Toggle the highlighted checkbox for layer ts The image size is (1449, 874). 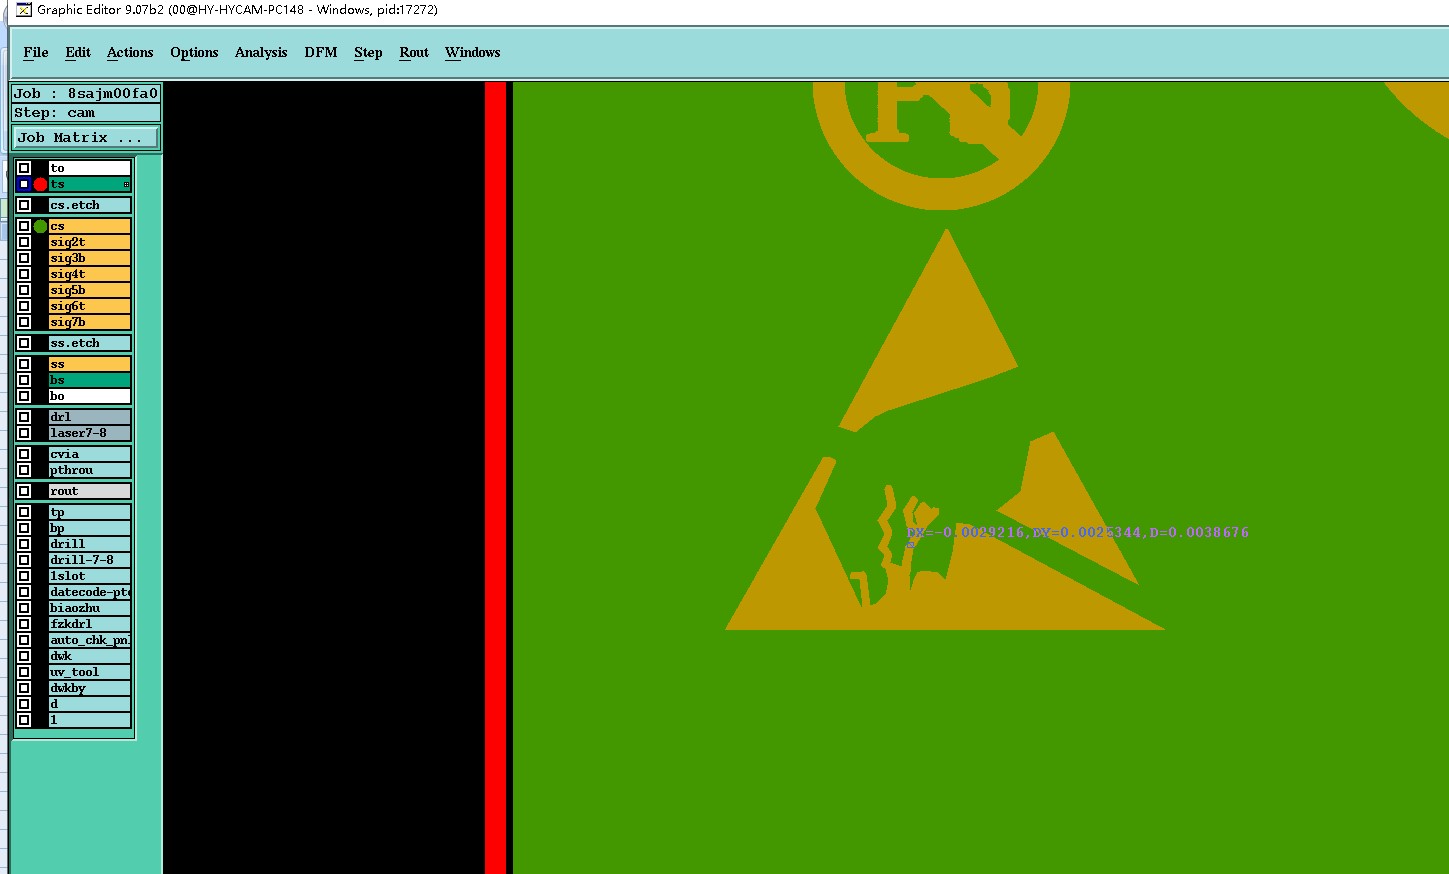point(24,184)
